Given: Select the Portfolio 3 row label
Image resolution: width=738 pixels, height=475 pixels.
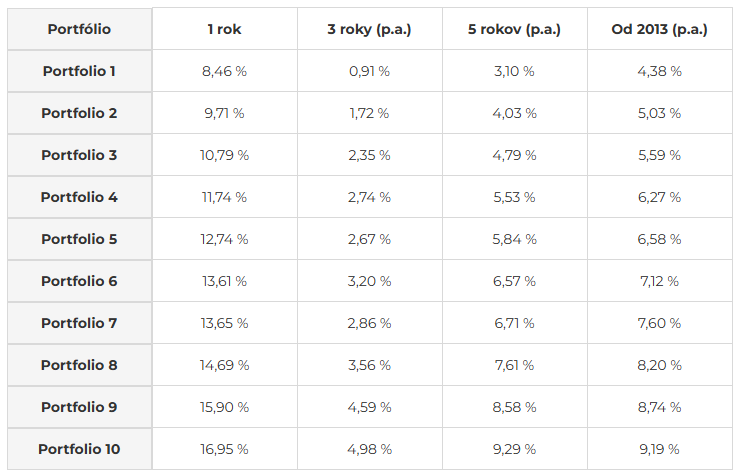Looking at the screenshot, I should pyautogui.click(x=79, y=155).
